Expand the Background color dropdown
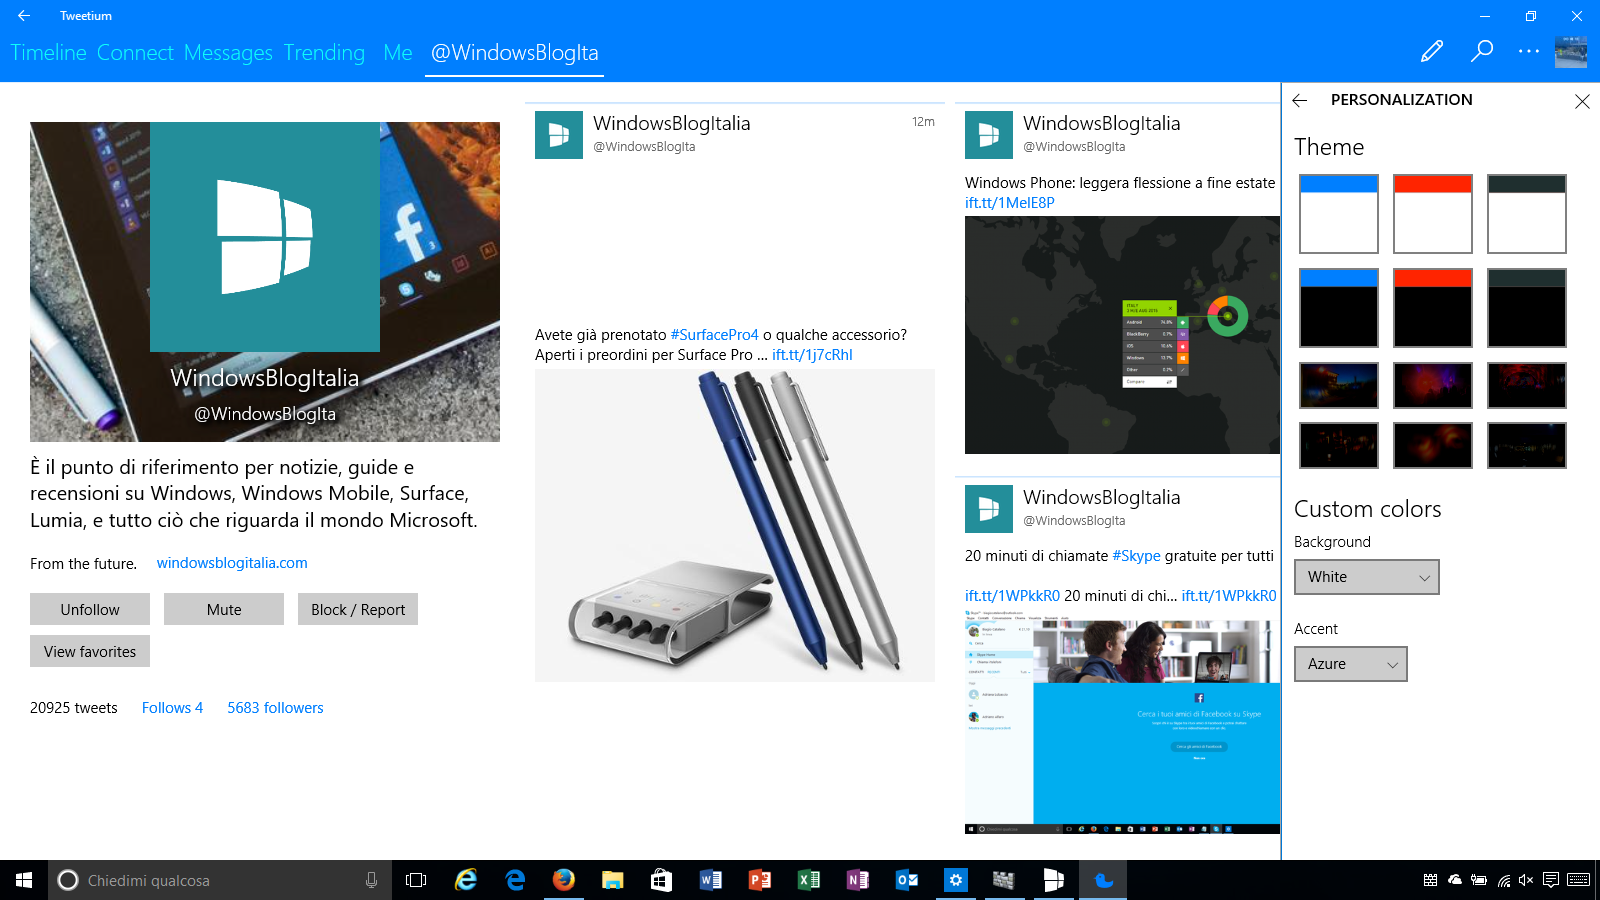 [1367, 577]
